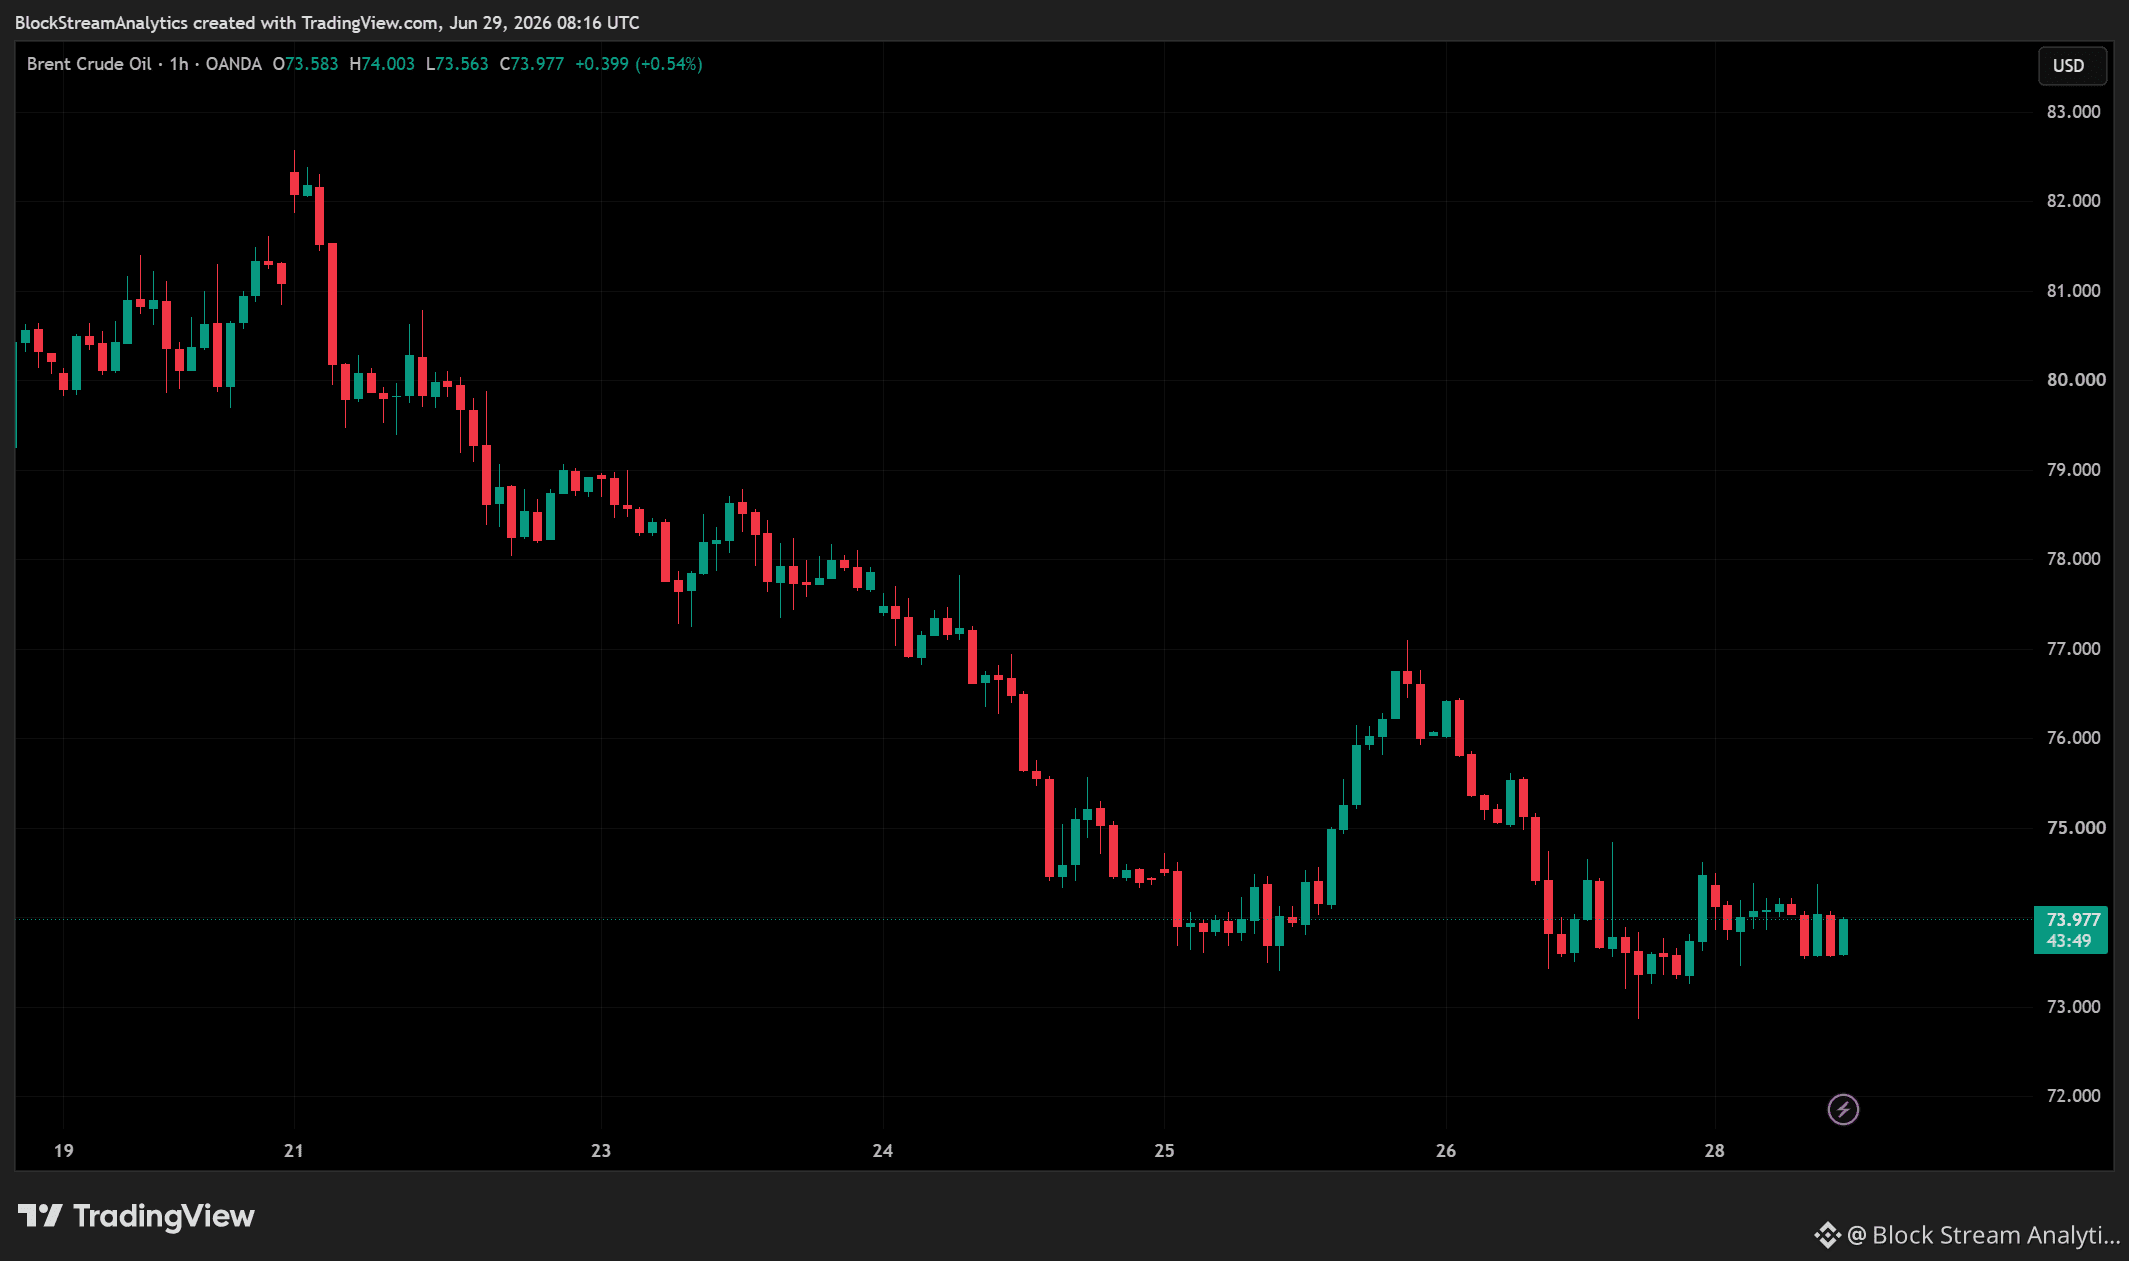2129x1261 pixels.
Task: Click the 73.000 price axis label
Action: [x=2073, y=1007]
